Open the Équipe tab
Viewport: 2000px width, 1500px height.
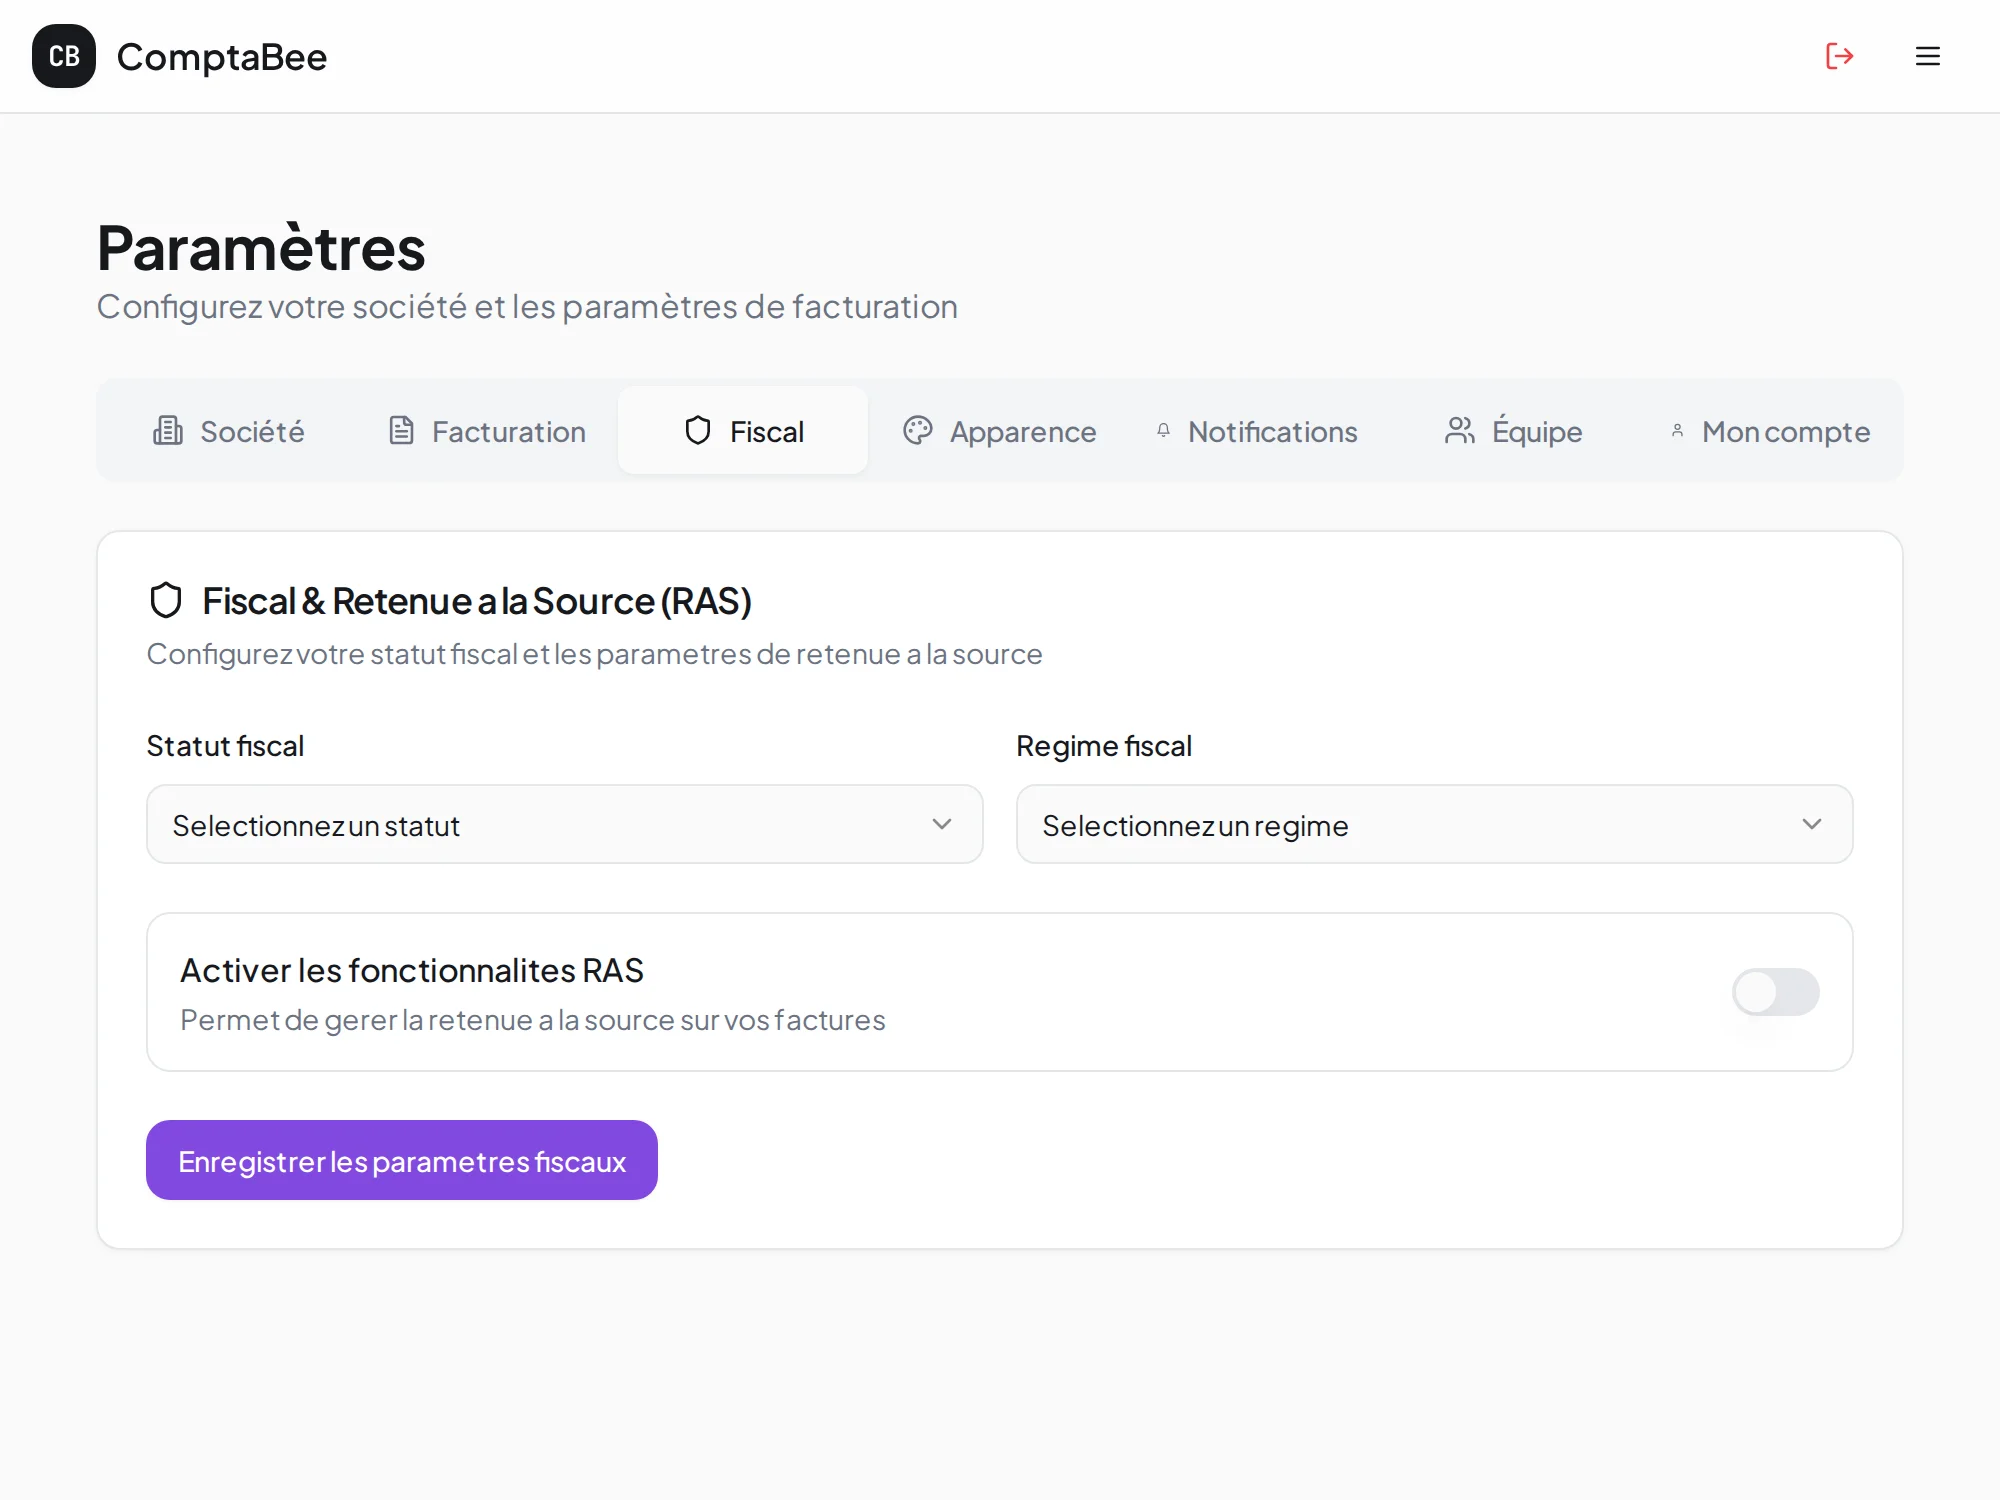1536,432
